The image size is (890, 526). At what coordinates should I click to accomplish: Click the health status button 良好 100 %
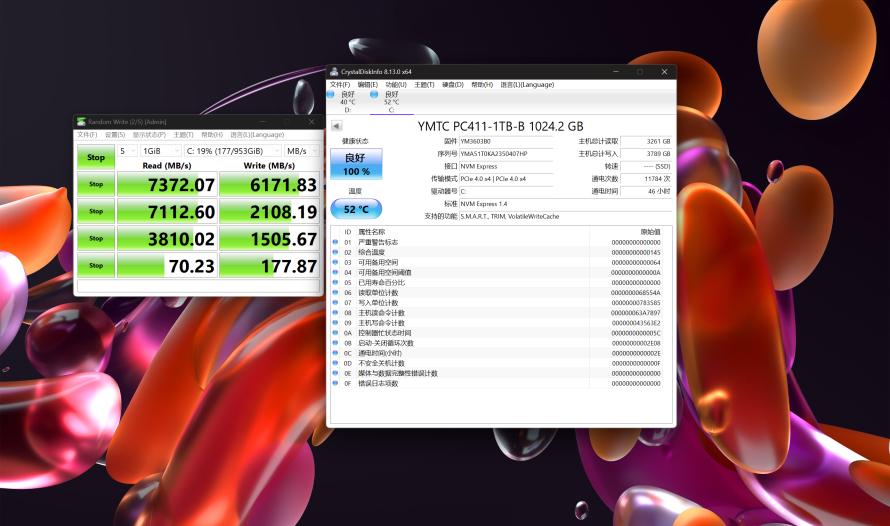coord(356,164)
